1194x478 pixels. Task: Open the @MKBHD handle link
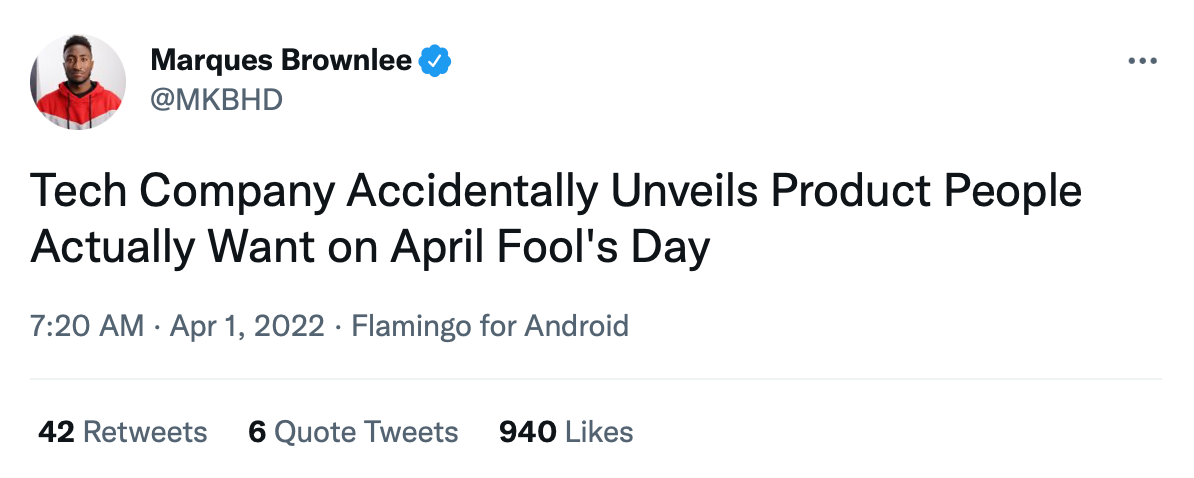tap(216, 99)
